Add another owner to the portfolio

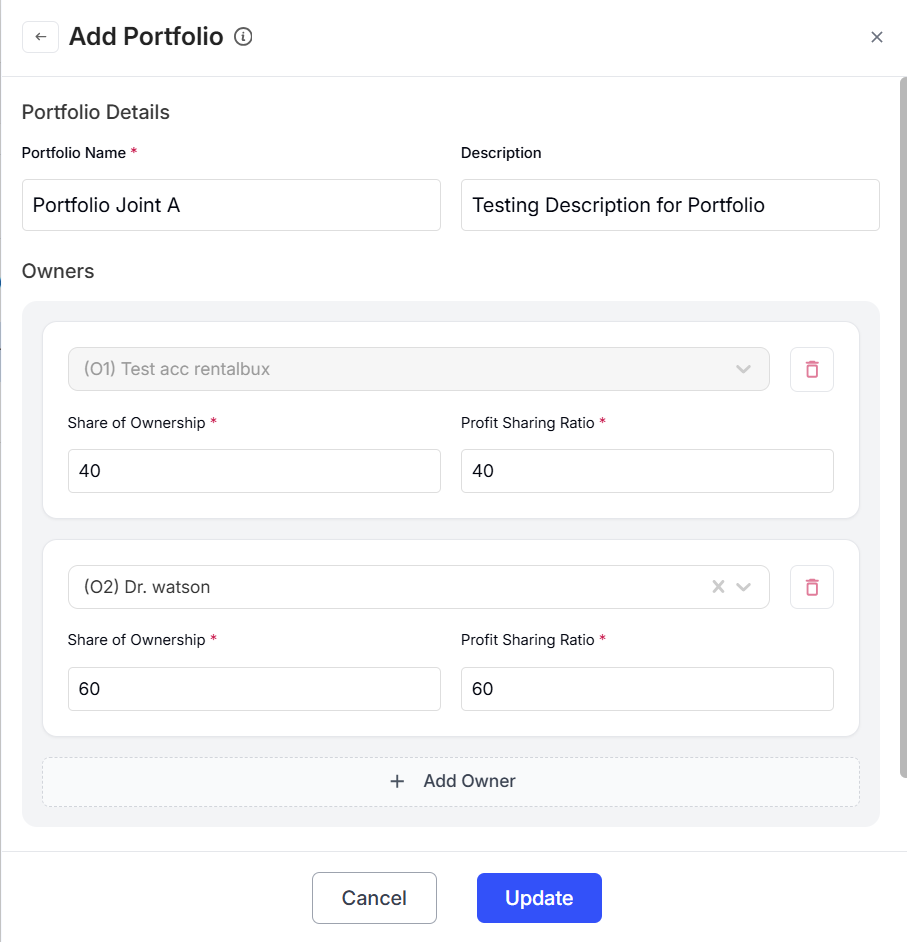[x=451, y=781]
